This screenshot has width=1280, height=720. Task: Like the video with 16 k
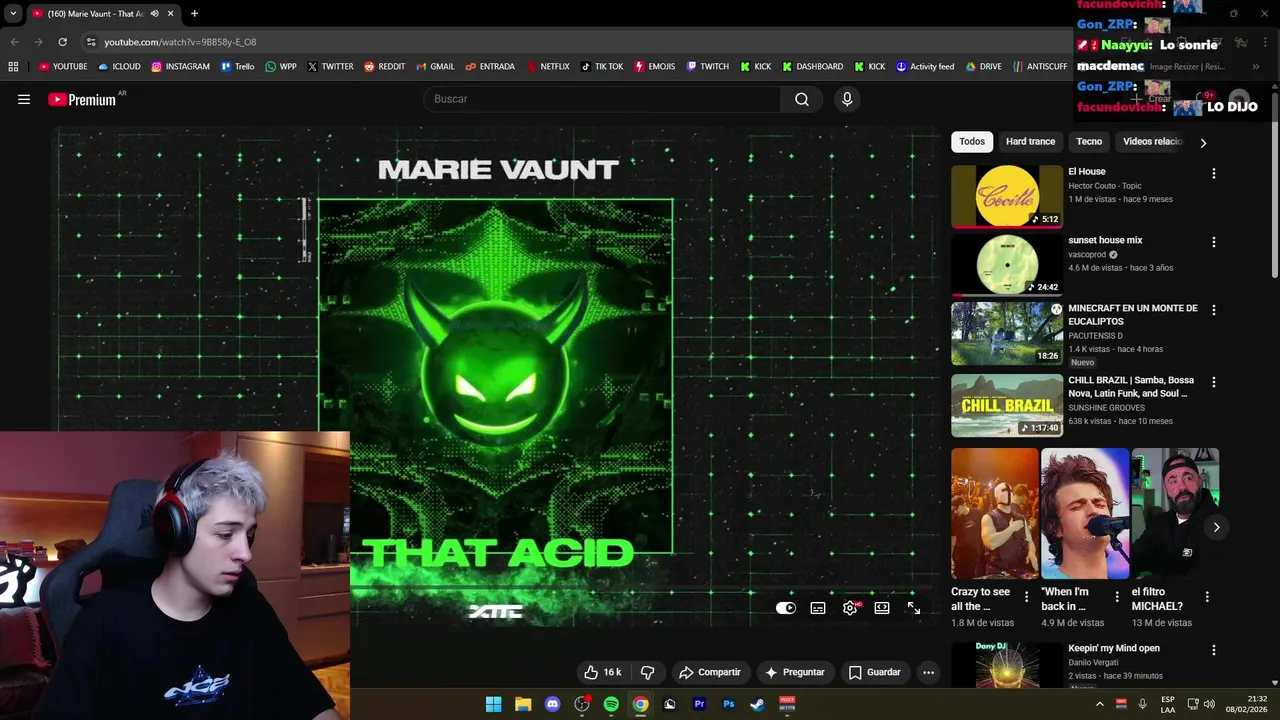(603, 672)
